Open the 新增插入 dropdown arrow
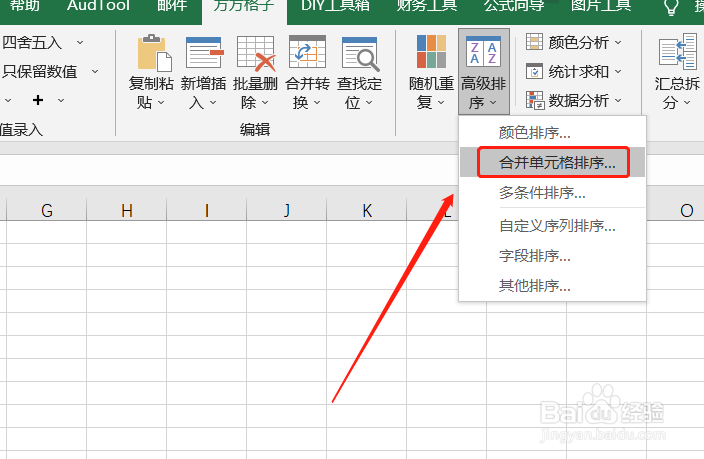Image resolution: width=704 pixels, height=459 pixels. click(213, 103)
